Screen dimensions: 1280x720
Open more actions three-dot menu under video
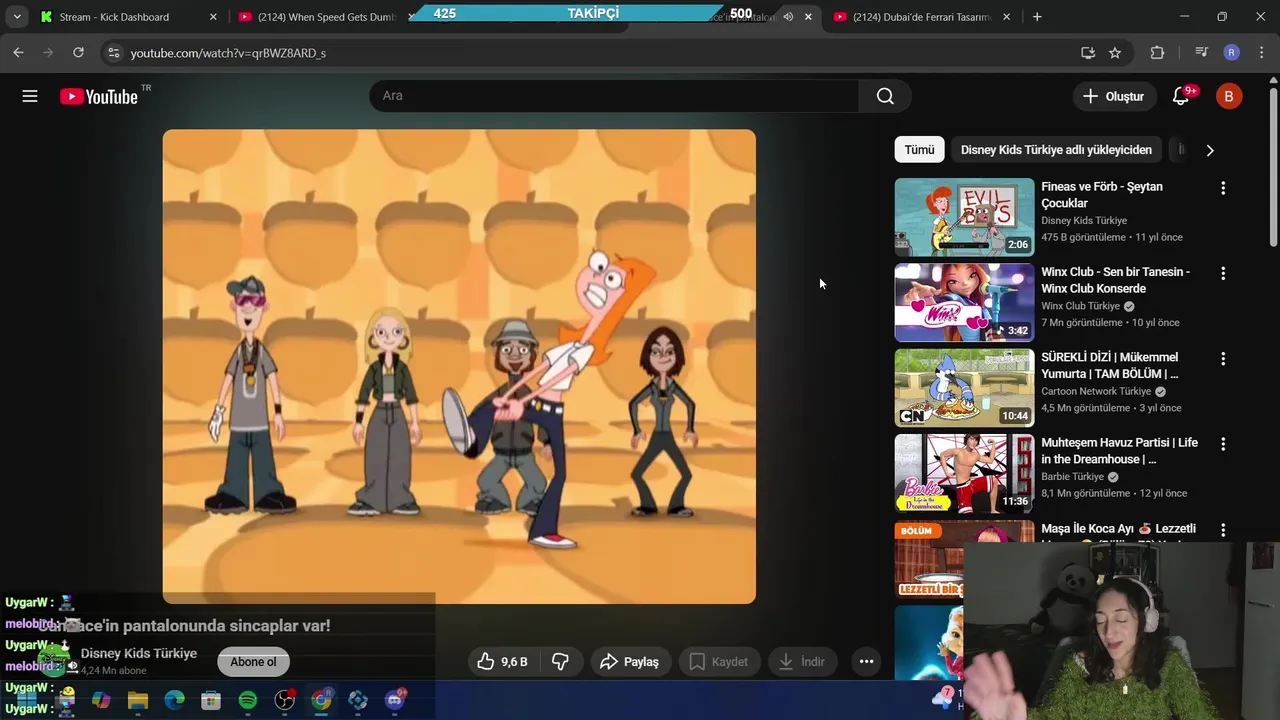(866, 661)
